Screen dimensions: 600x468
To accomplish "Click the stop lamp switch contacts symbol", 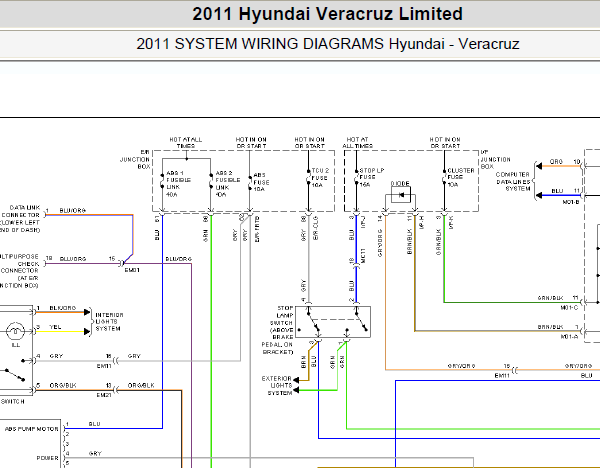I will (333, 322).
